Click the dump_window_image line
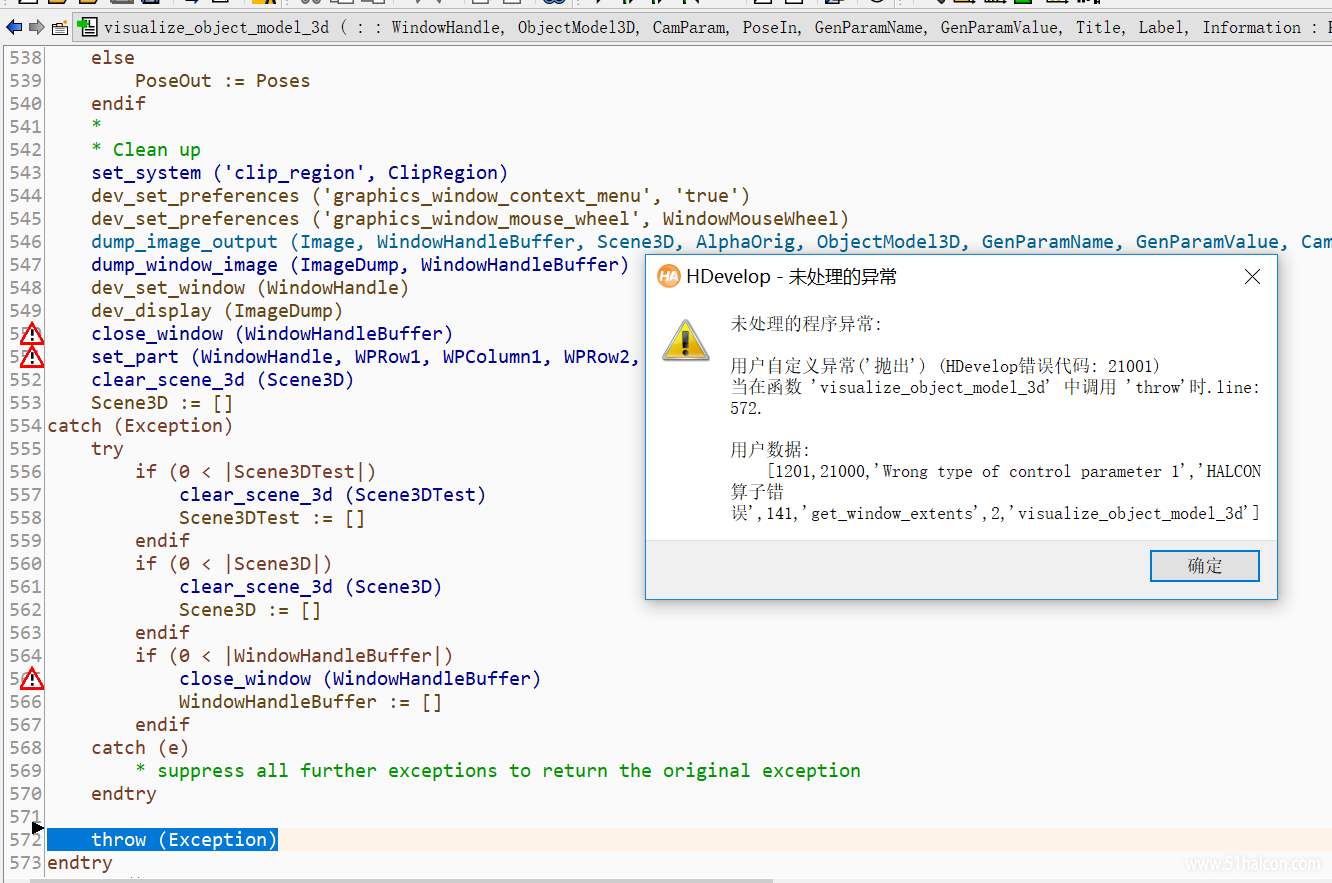The width and height of the screenshot is (1332, 883). click(x=360, y=265)
